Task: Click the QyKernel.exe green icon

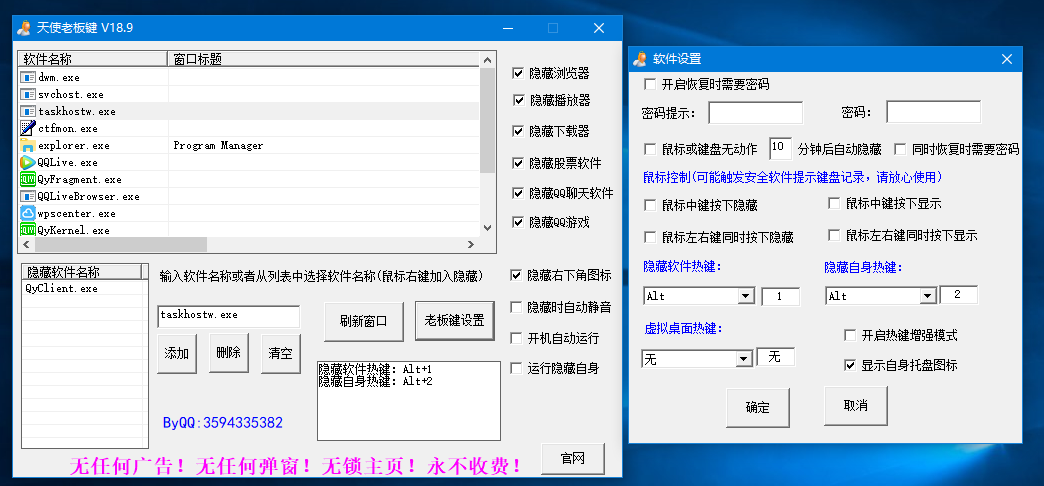Action: point(28,230)
